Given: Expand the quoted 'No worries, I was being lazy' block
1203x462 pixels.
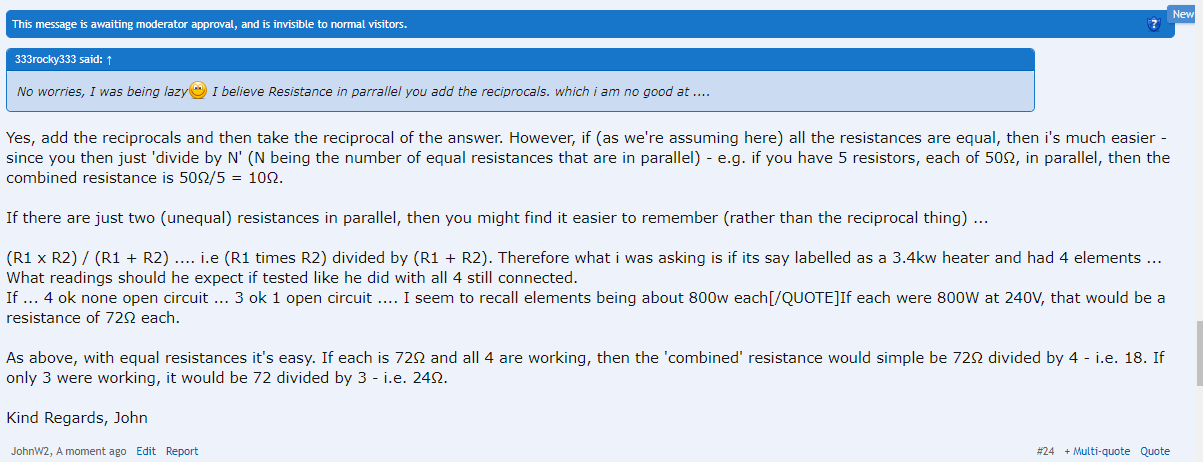Looking at the screenshot, I should click(x=520, y=92).
